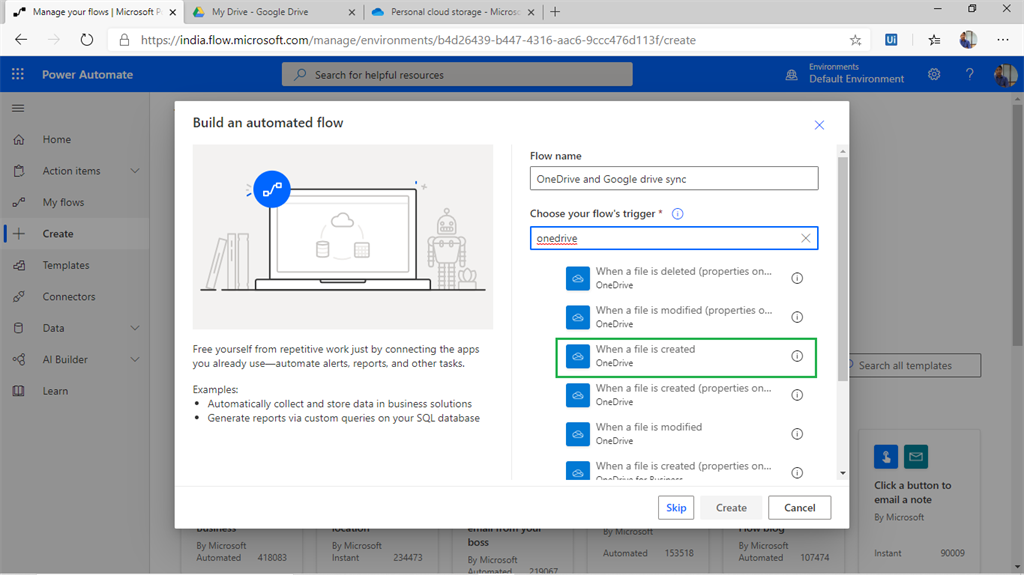This screenshot has height=575, width=1024.
Task: Open the browser profile avatar
Action: tap(968, 40)
